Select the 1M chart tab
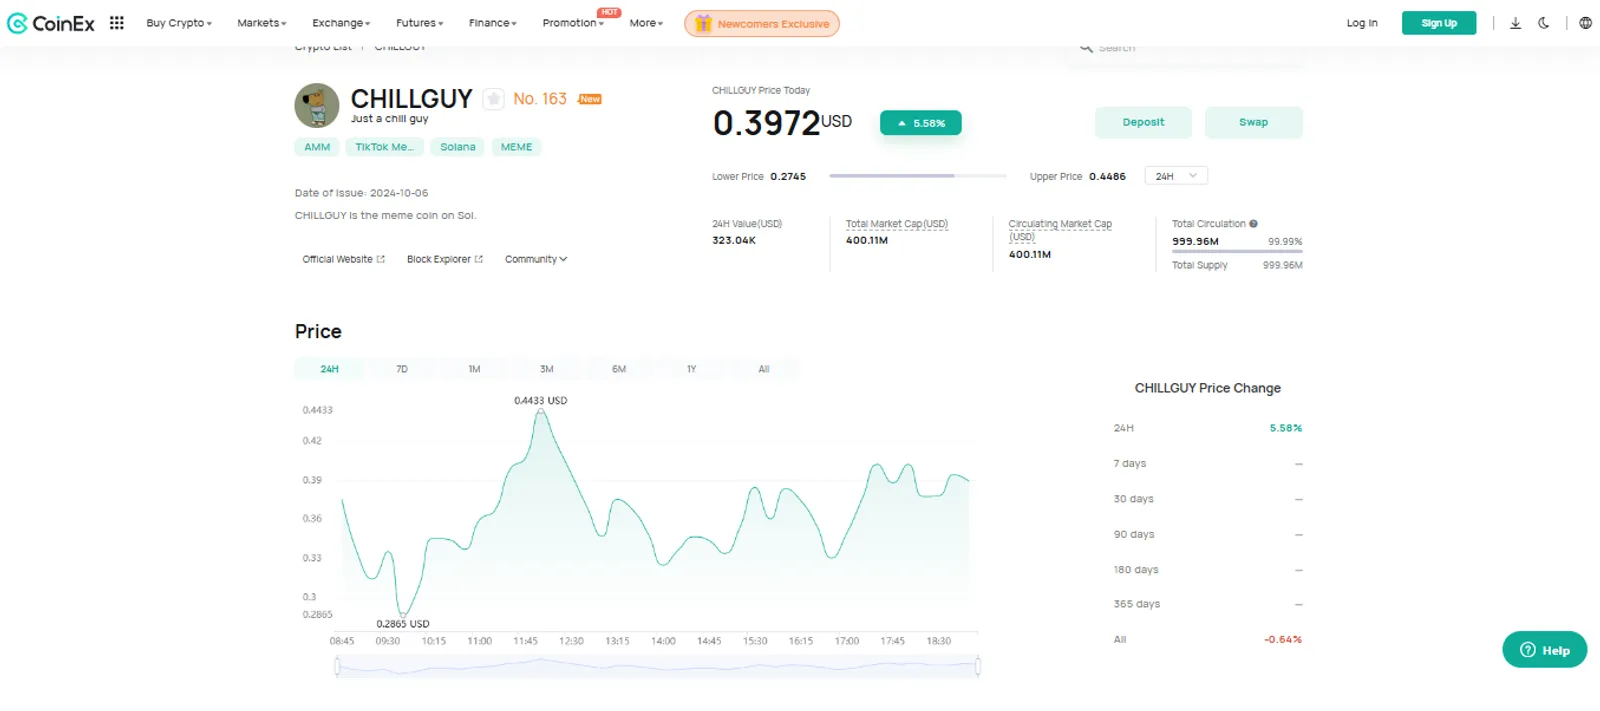This screenshot has height=711, width=1600. [474, 369]
